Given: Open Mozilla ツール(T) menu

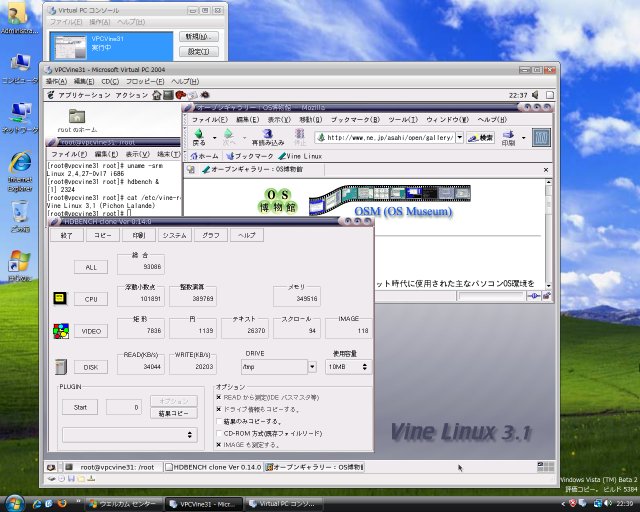Looking at the screenshot, I should (x=403, y=120).
